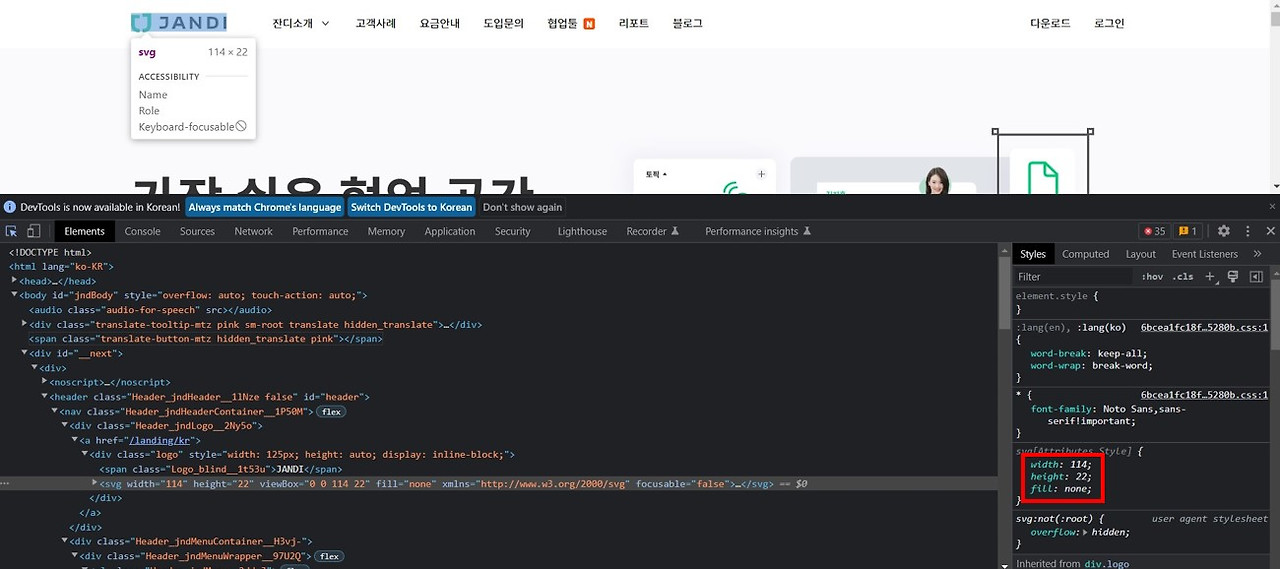Collapse the div id __next node
The image size is (1280, 569).
[24, 353]
